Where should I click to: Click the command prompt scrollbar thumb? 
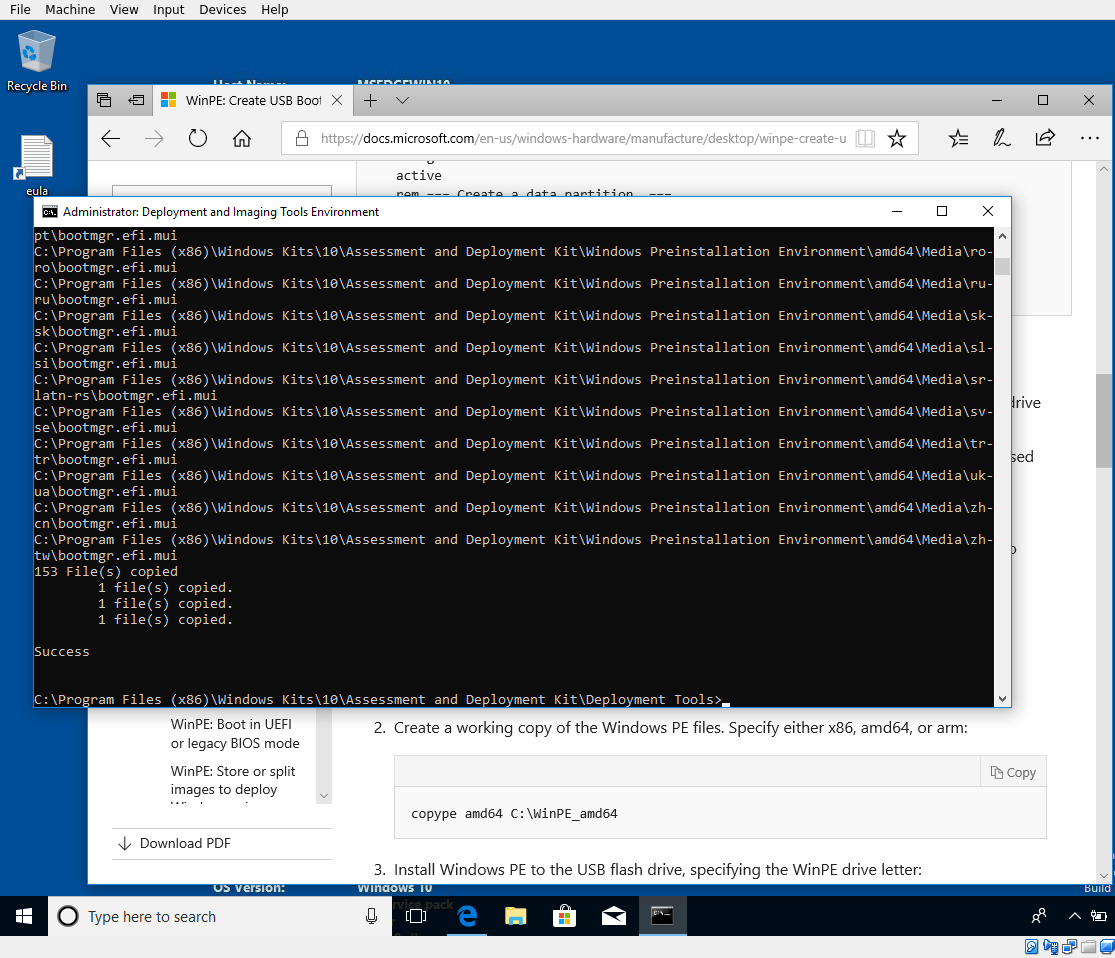(x=1003, y=266)
